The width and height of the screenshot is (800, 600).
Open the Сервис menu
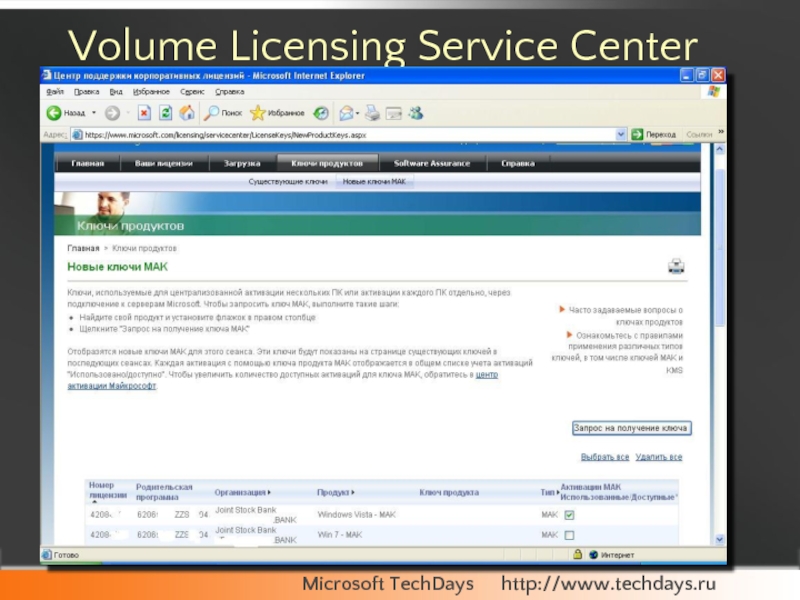click(x=192, y=92)
